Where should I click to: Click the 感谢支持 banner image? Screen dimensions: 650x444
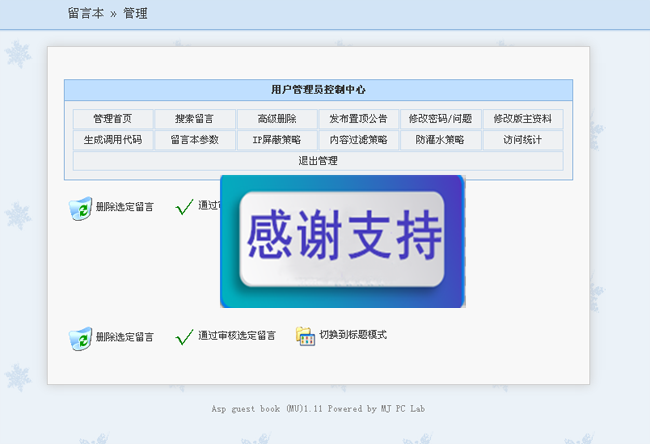pyautogui.click(x=342, y=241)
